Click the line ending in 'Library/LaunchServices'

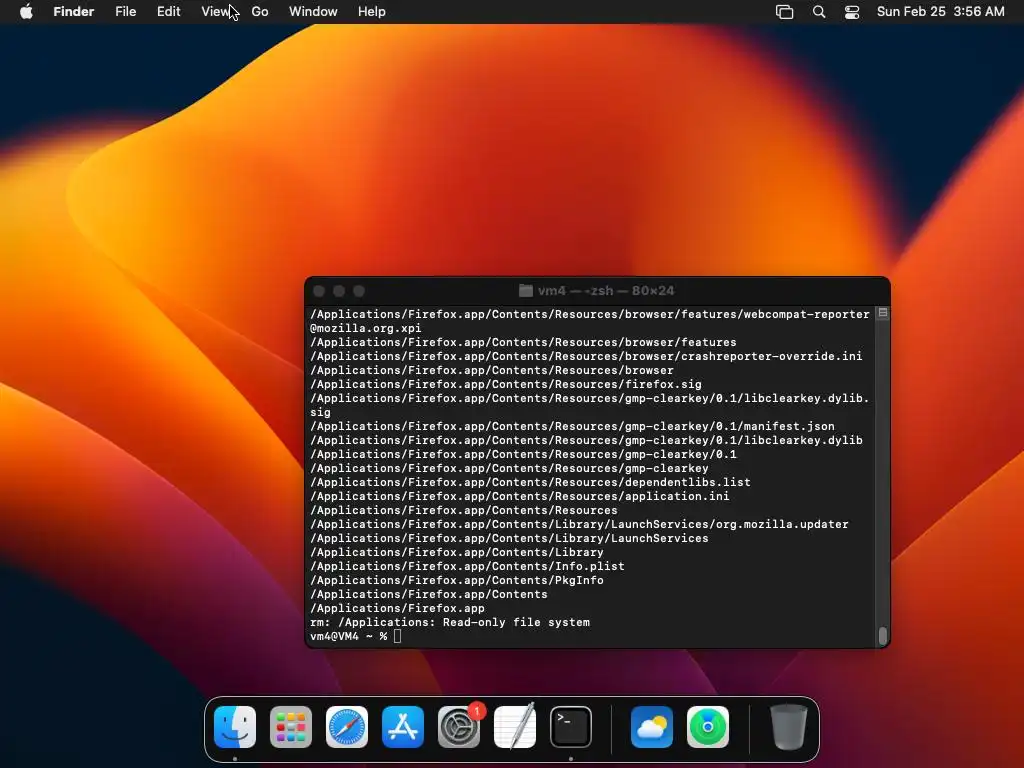(x=509, y=538)
